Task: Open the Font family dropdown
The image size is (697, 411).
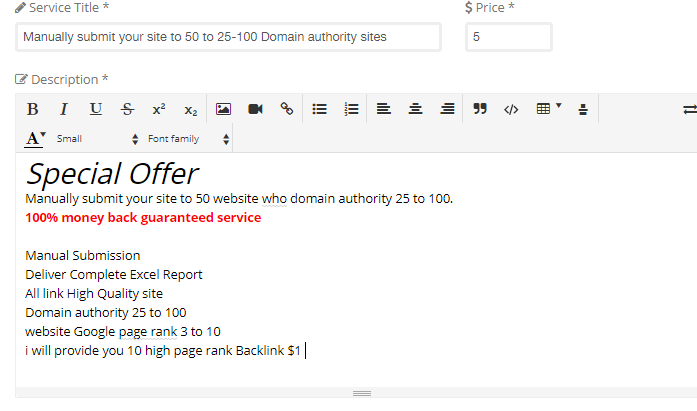Action: click(188, 139)
